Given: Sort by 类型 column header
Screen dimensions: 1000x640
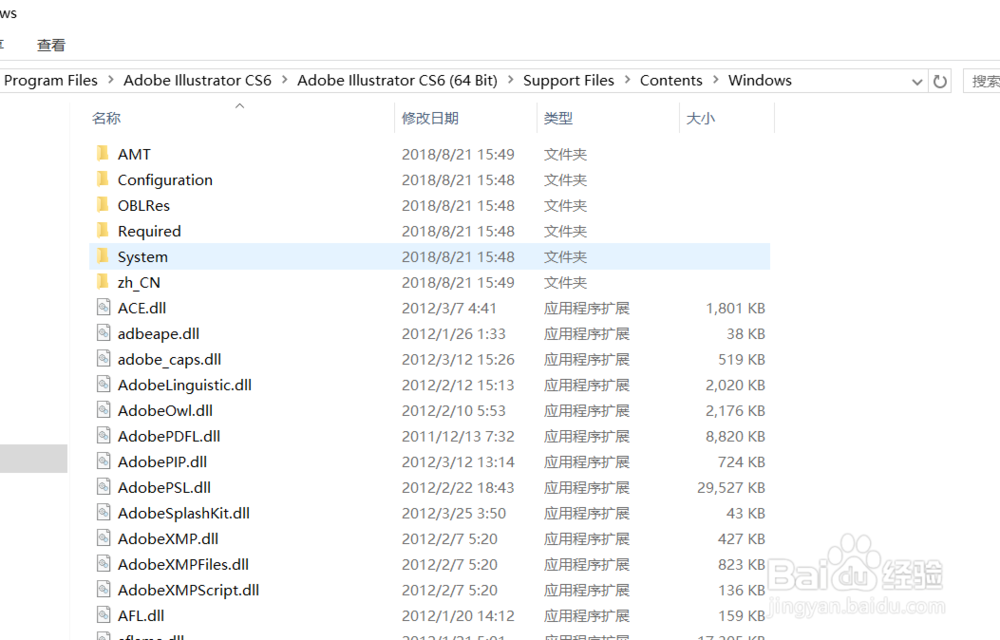Looking at the screenshot, I should tap(558, 118).
